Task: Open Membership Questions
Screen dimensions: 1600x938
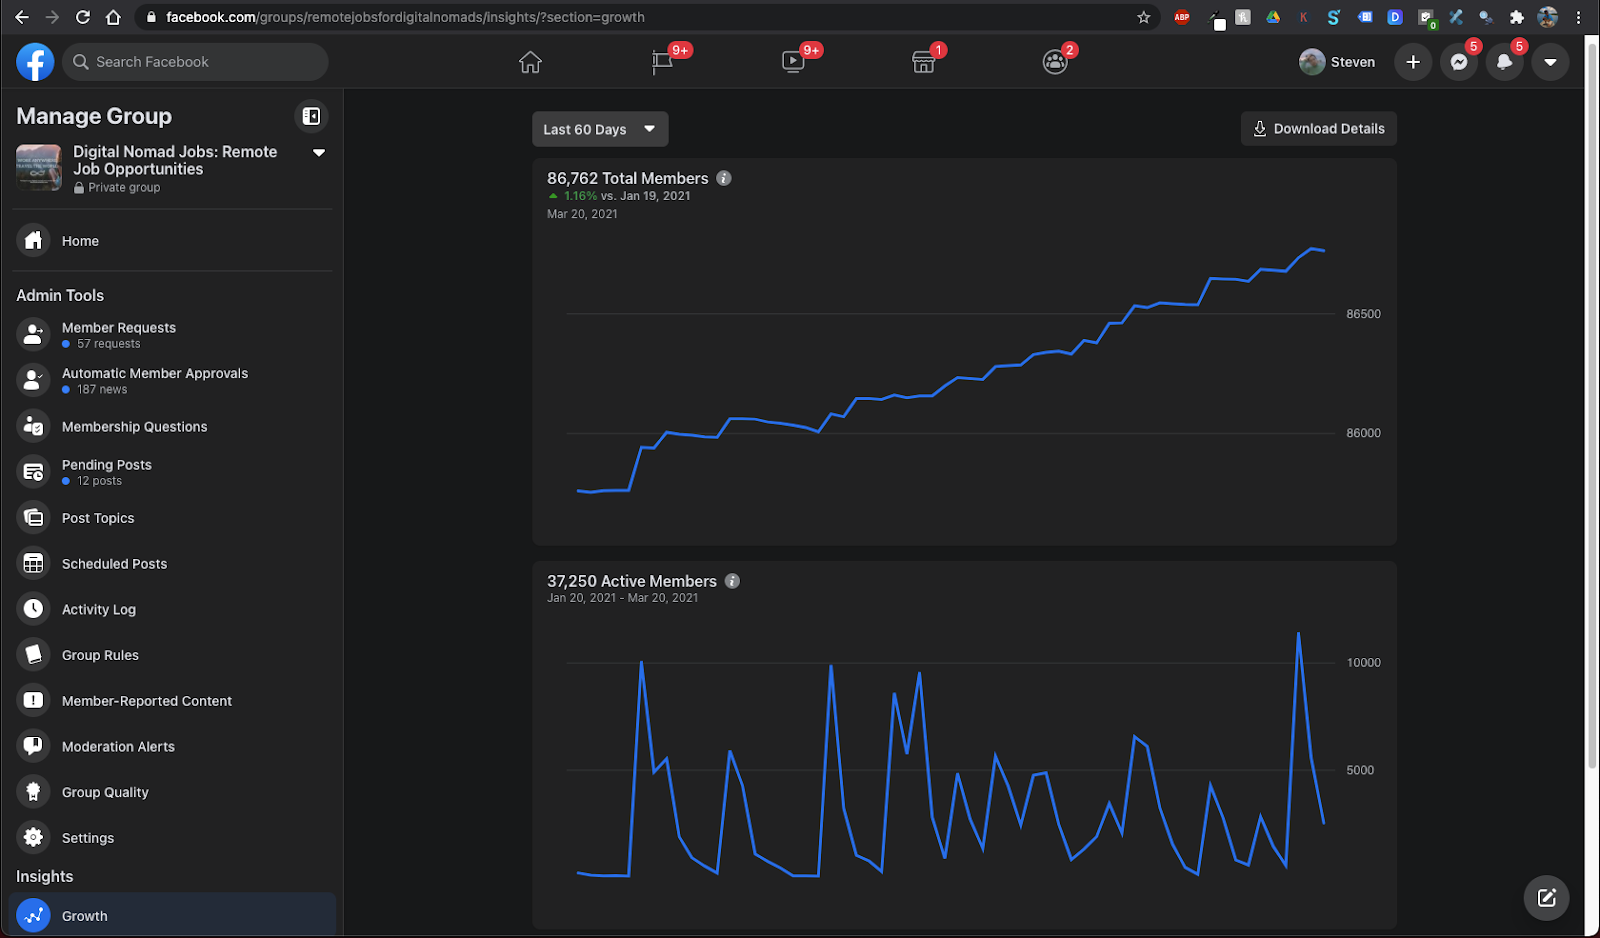Action: [172, 426]
